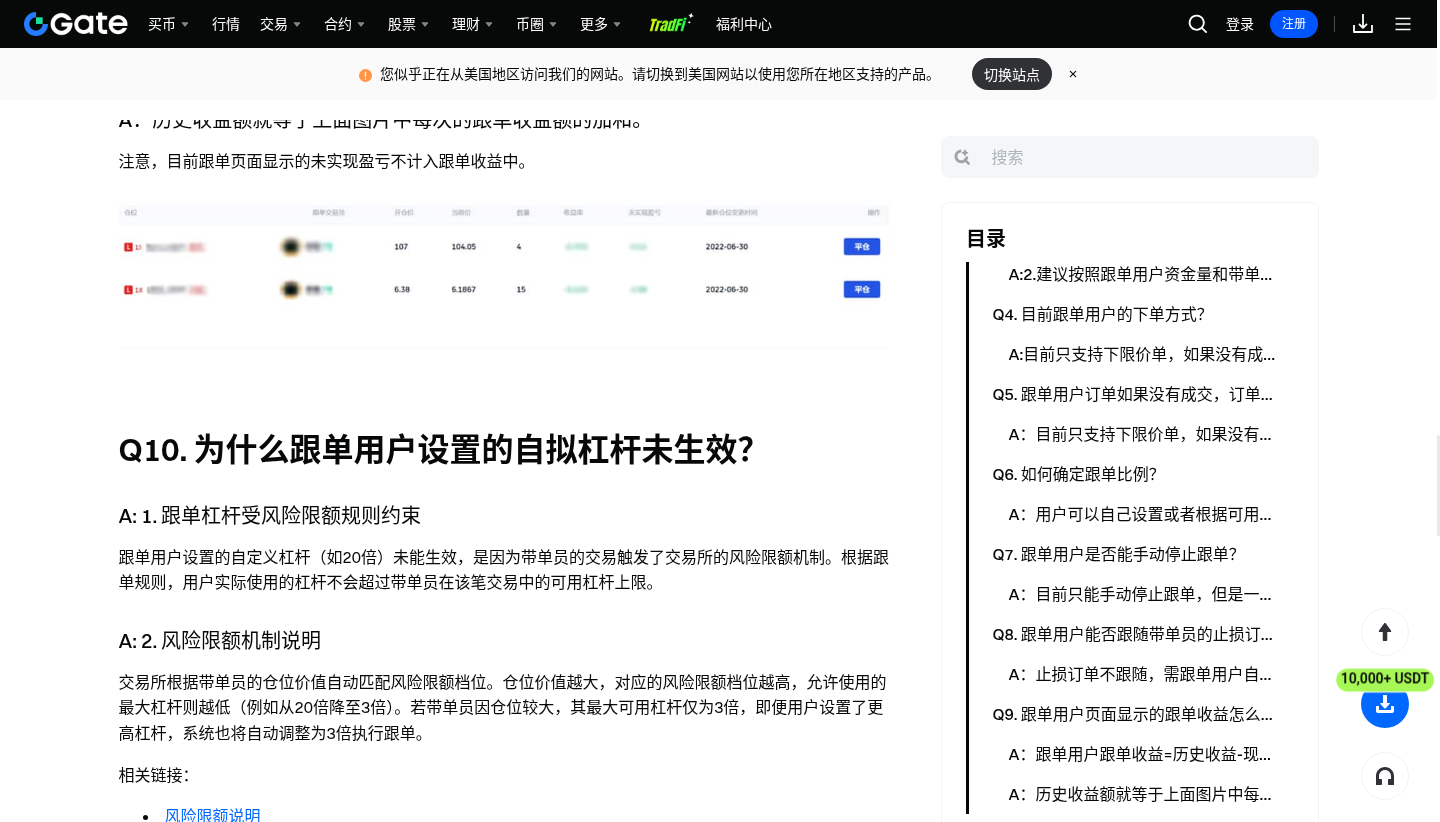Open TOC entry A:历史收益额就等于上面图片

click(1140, 794)
